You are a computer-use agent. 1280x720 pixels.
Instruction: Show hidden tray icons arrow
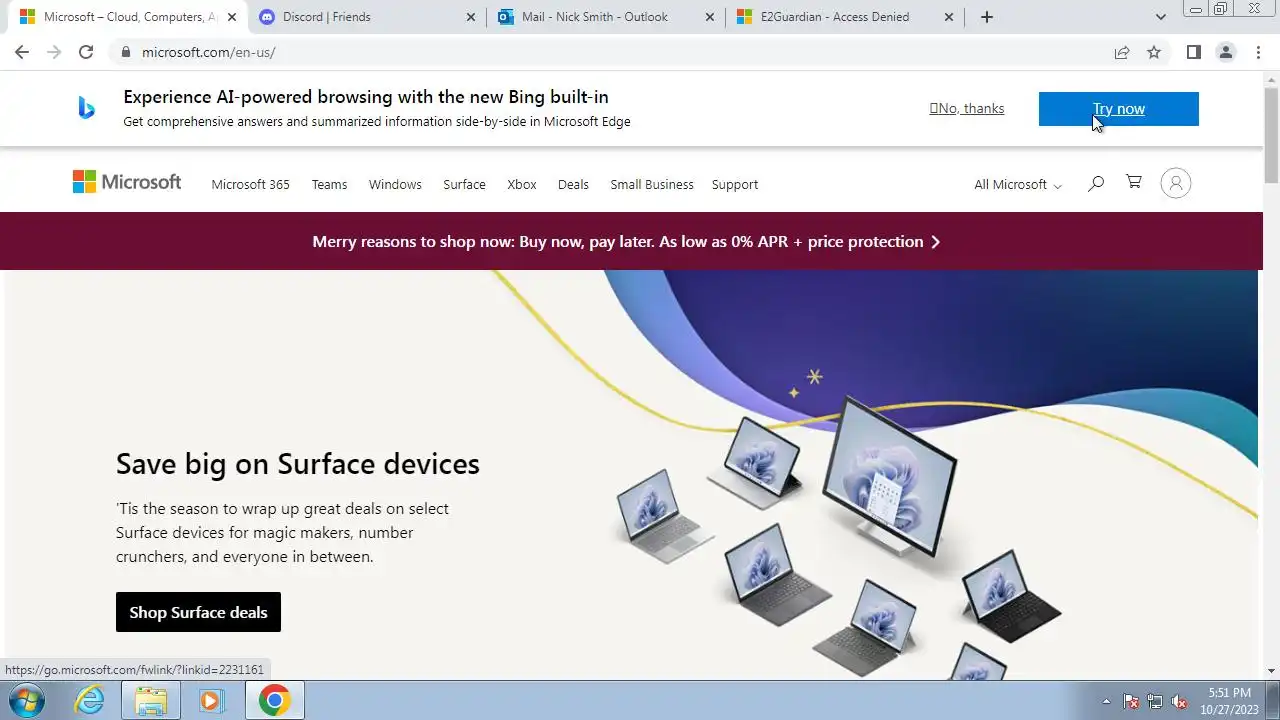pos(1106,701)
